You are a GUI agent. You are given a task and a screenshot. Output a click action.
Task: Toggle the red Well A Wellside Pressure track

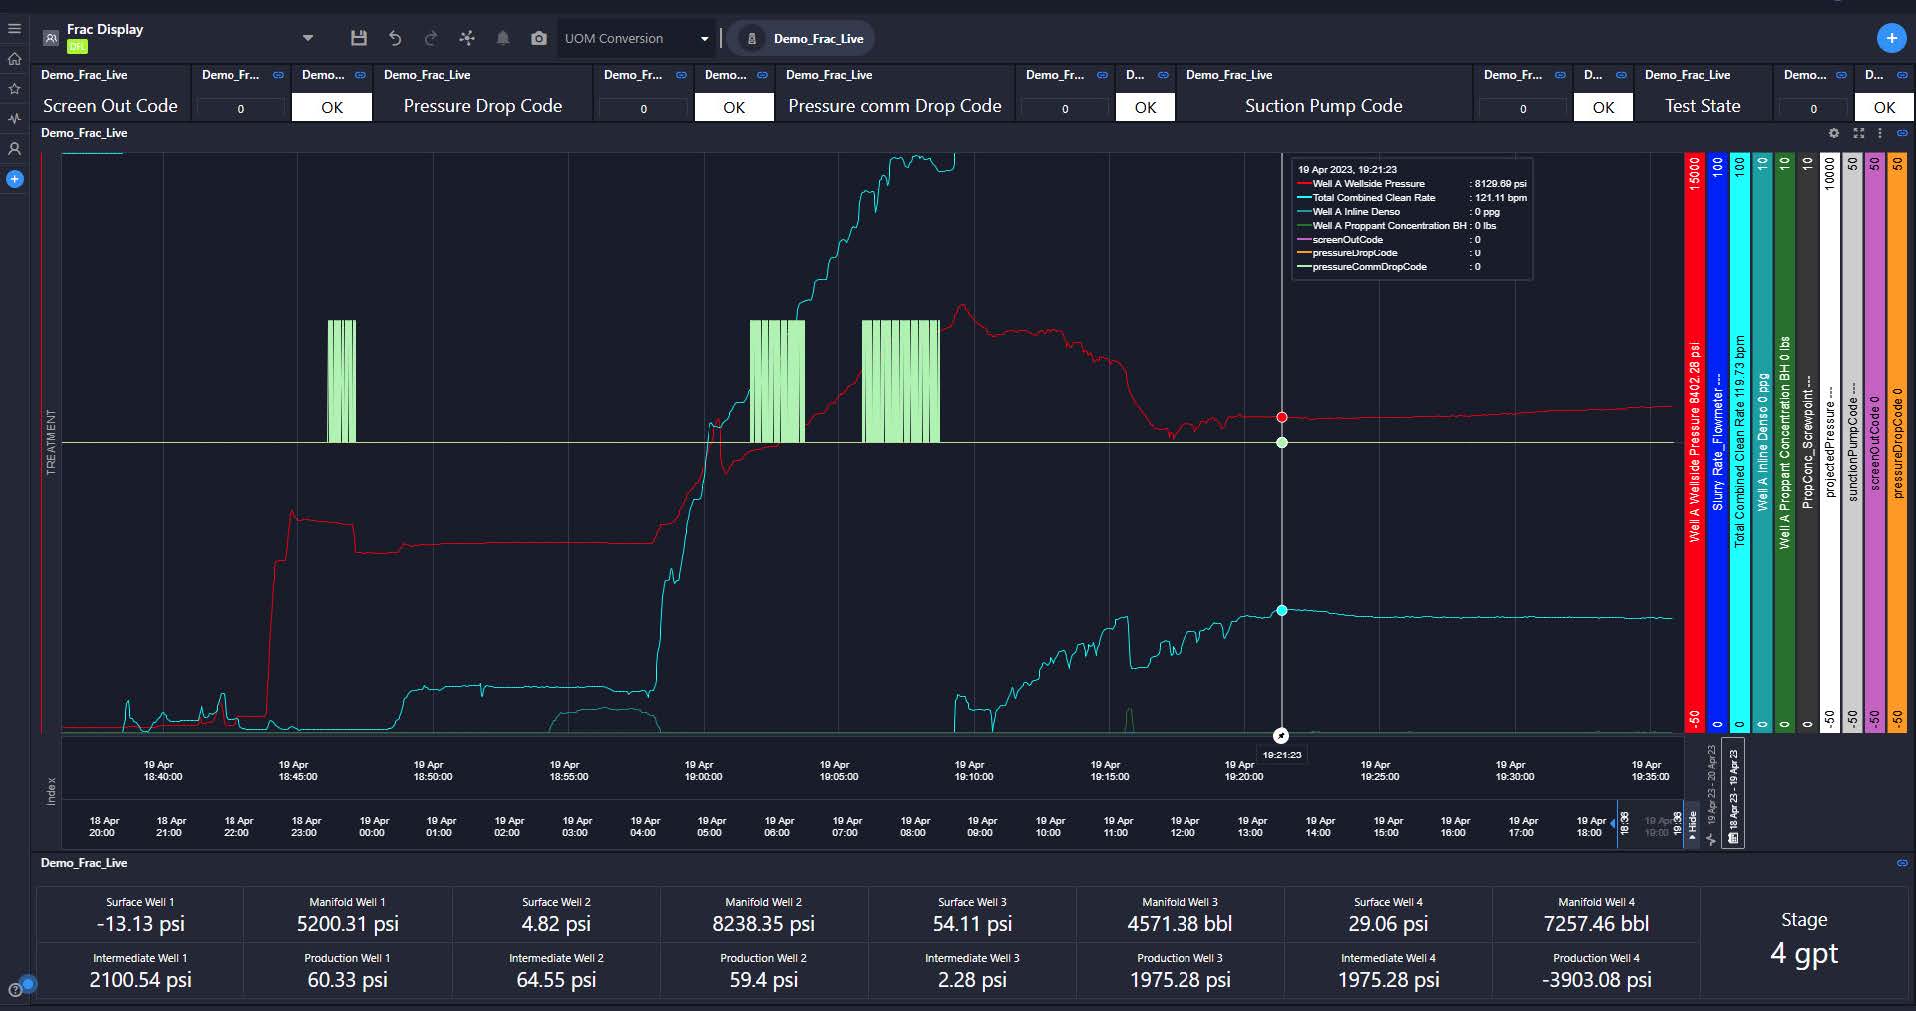[x=1694, y=440]
